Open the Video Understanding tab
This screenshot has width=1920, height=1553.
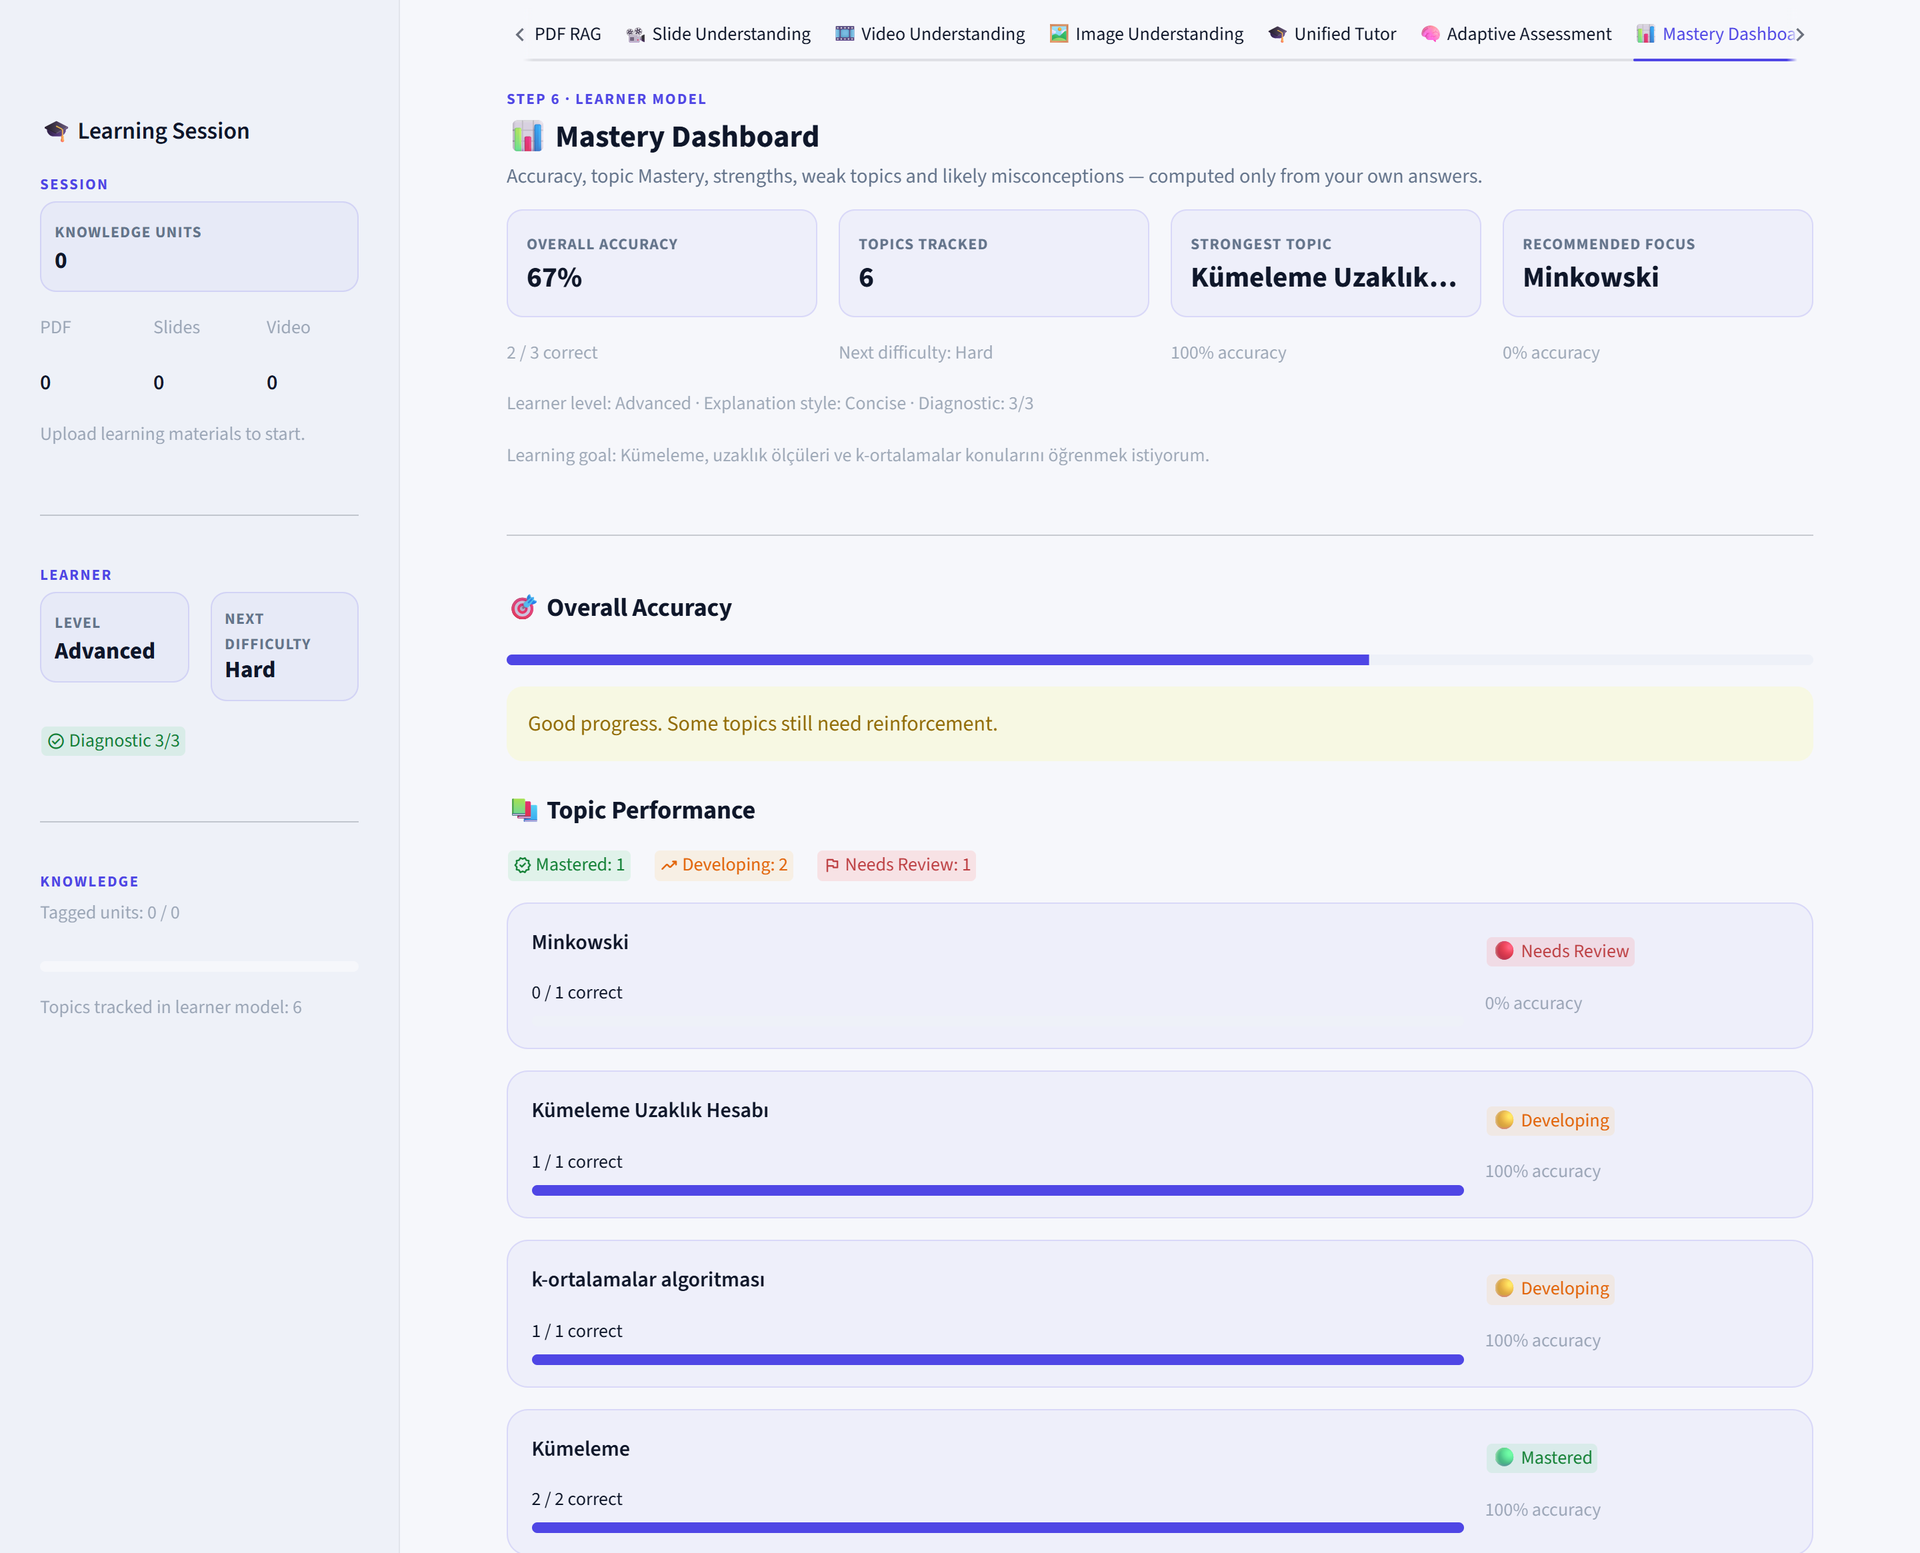click(x=930, y=34)
